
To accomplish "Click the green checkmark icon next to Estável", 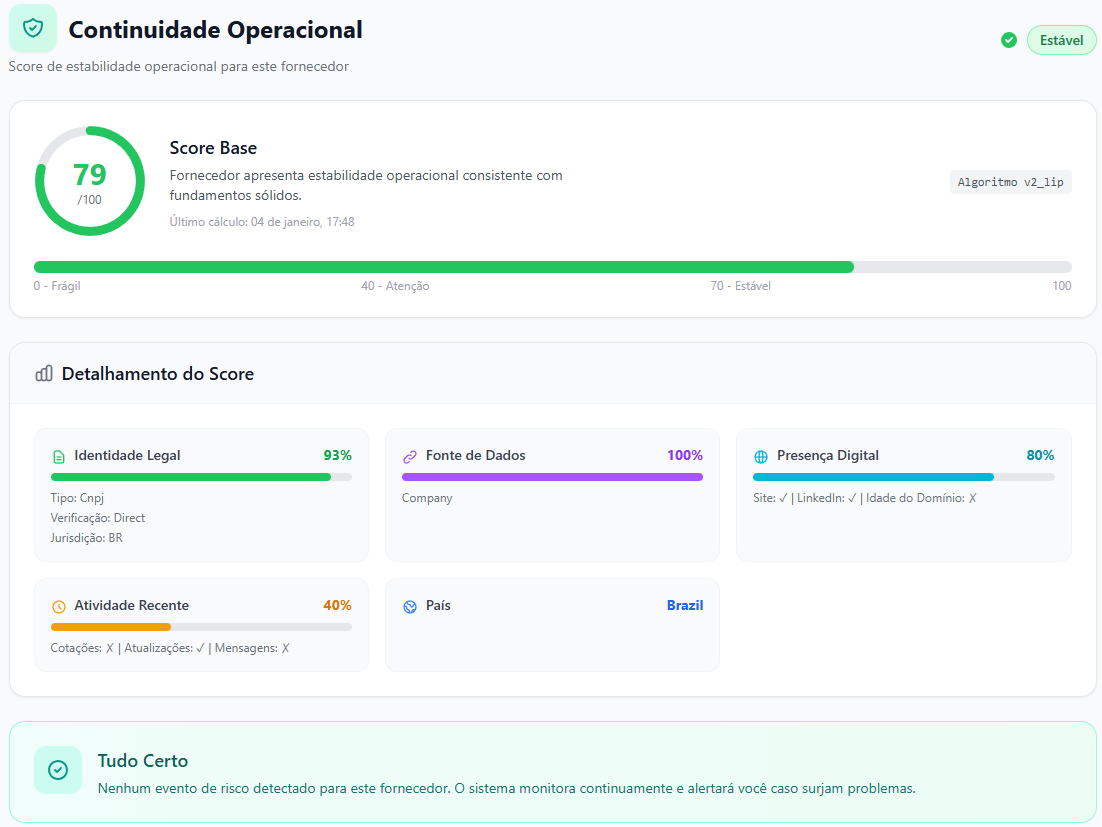I will (x=1009, y=40).
